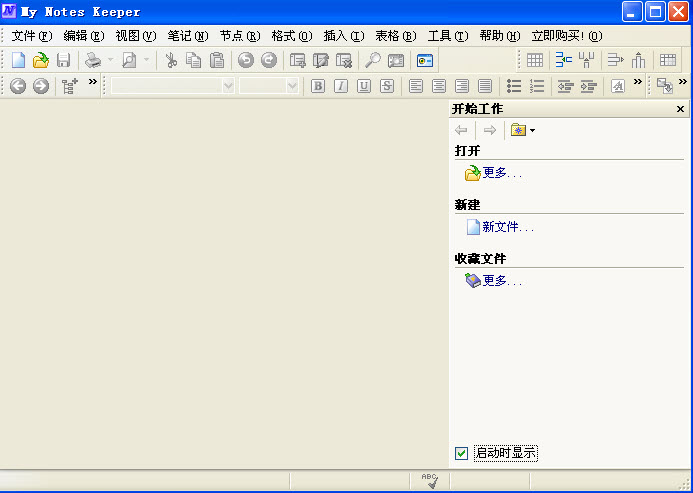This screenshot has height=493, width=693.
Task: Click the Open file folder toolbar icon
Action: (x=40, y=61)
